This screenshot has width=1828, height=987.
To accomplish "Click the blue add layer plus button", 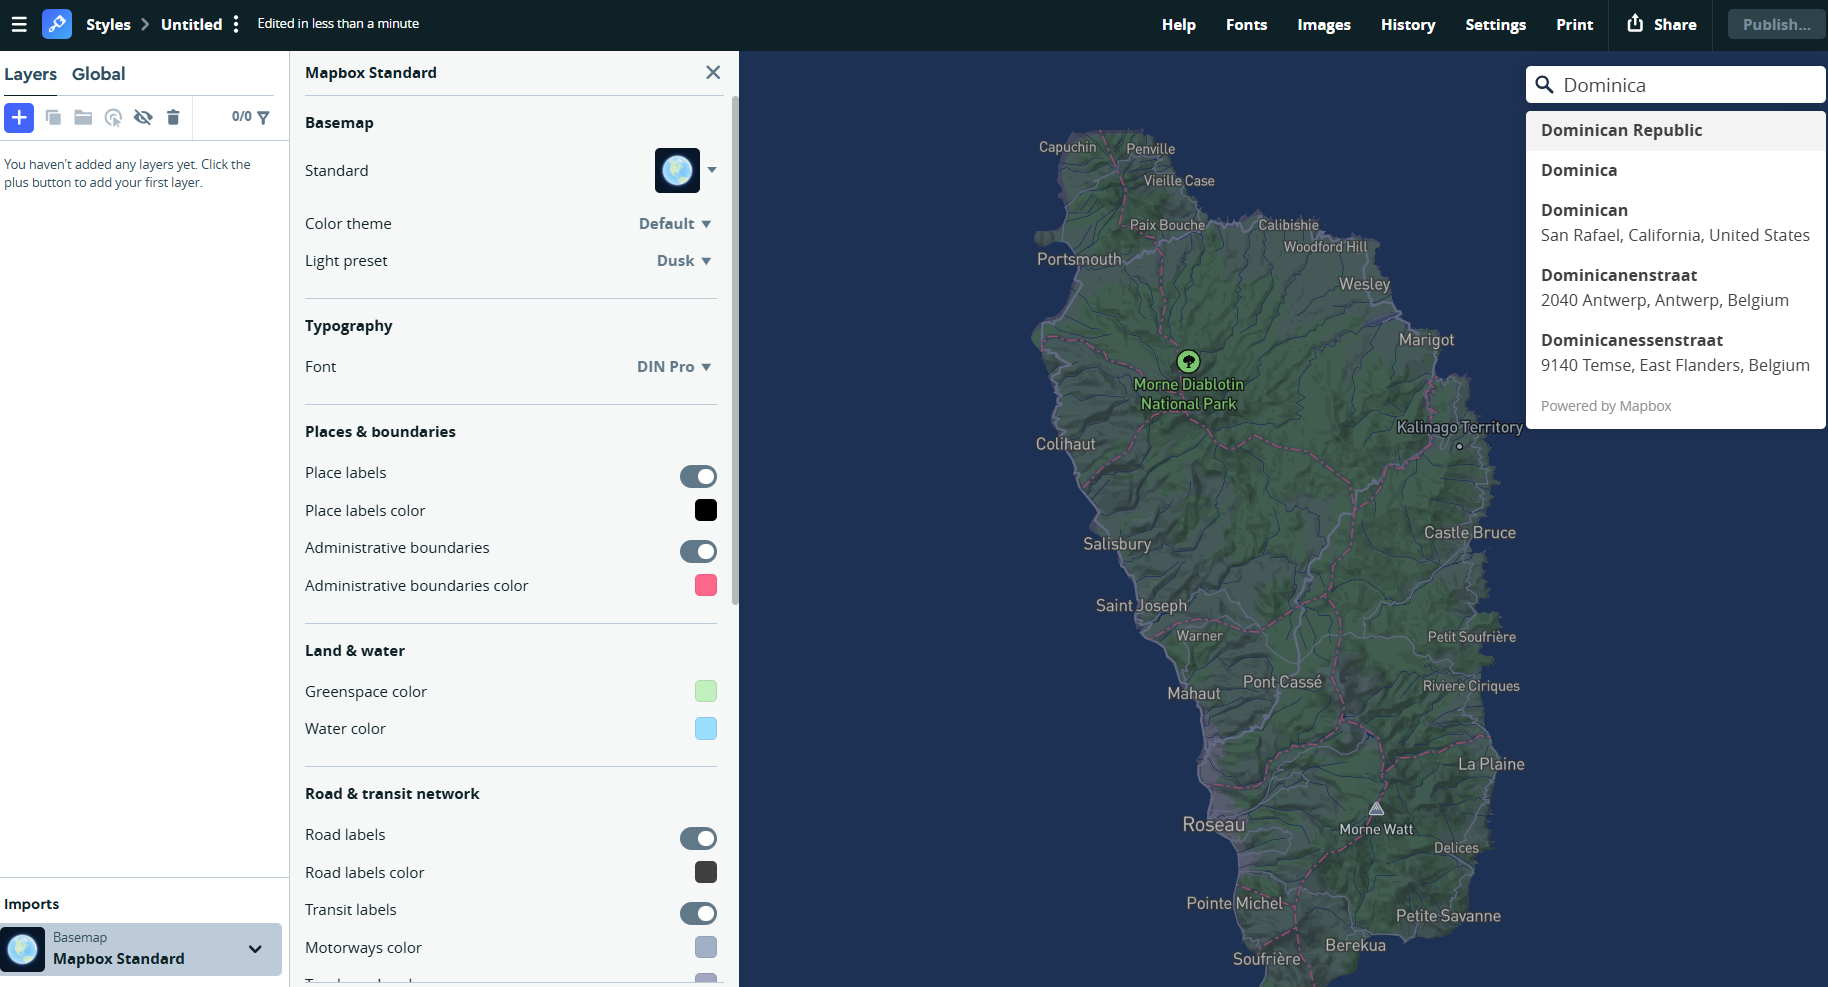I will coord(19,118).
